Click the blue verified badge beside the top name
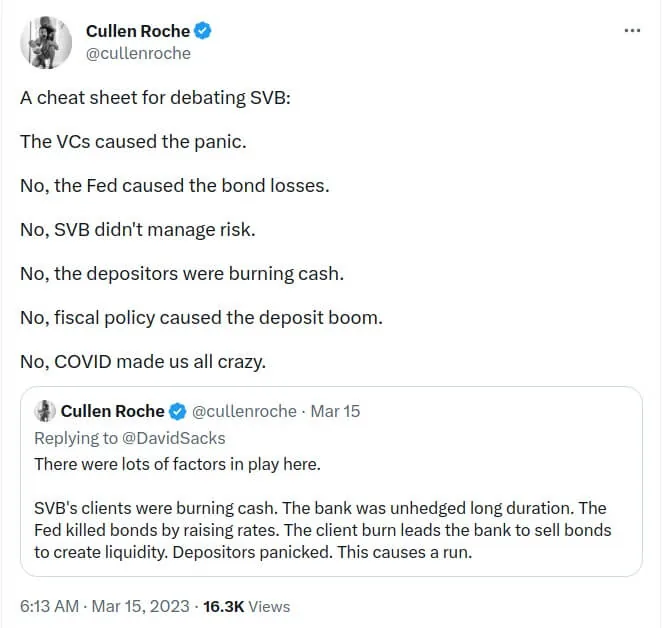Screen dimensions: 662x628 click(x=203, y=32)
